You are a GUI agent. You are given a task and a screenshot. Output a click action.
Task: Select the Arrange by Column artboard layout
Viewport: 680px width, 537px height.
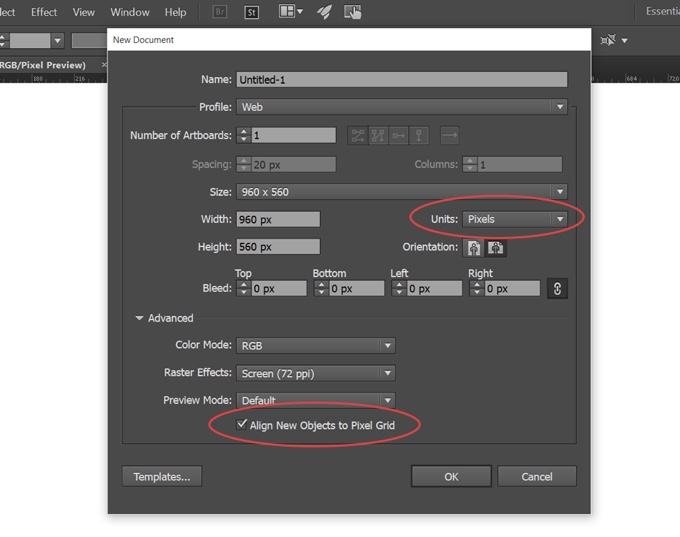(x=419, y=135)
